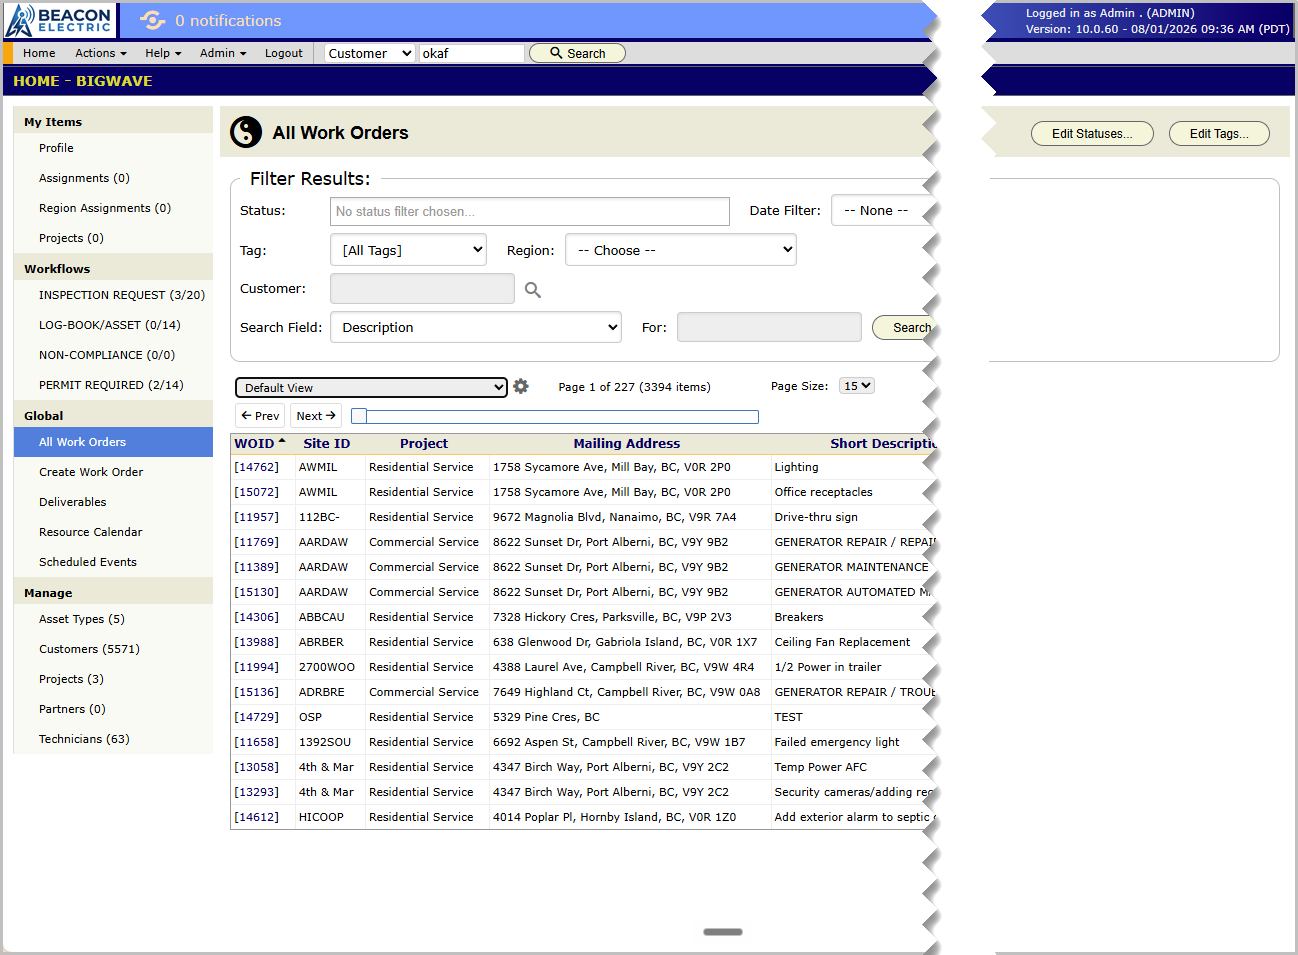Open Deliverables in Global section
The width and height of the screenshot is (1298, 955).
point(72,502)
